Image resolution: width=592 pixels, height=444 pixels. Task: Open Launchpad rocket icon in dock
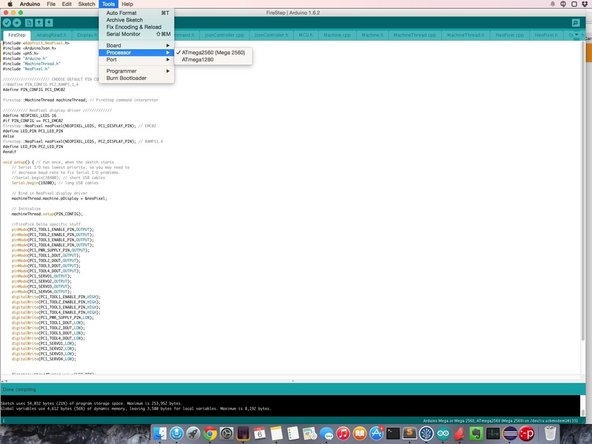(x=193, y=433)
